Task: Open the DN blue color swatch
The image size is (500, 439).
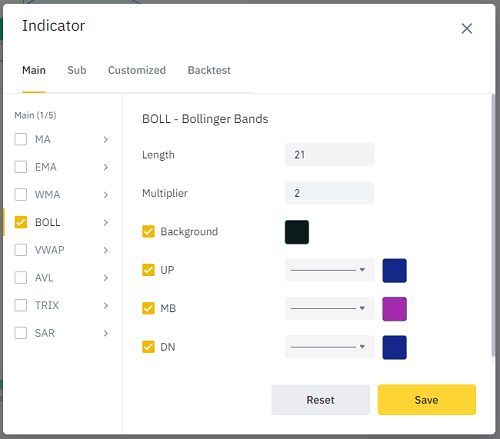Action: pyautogui.click(x=394, y=347)
